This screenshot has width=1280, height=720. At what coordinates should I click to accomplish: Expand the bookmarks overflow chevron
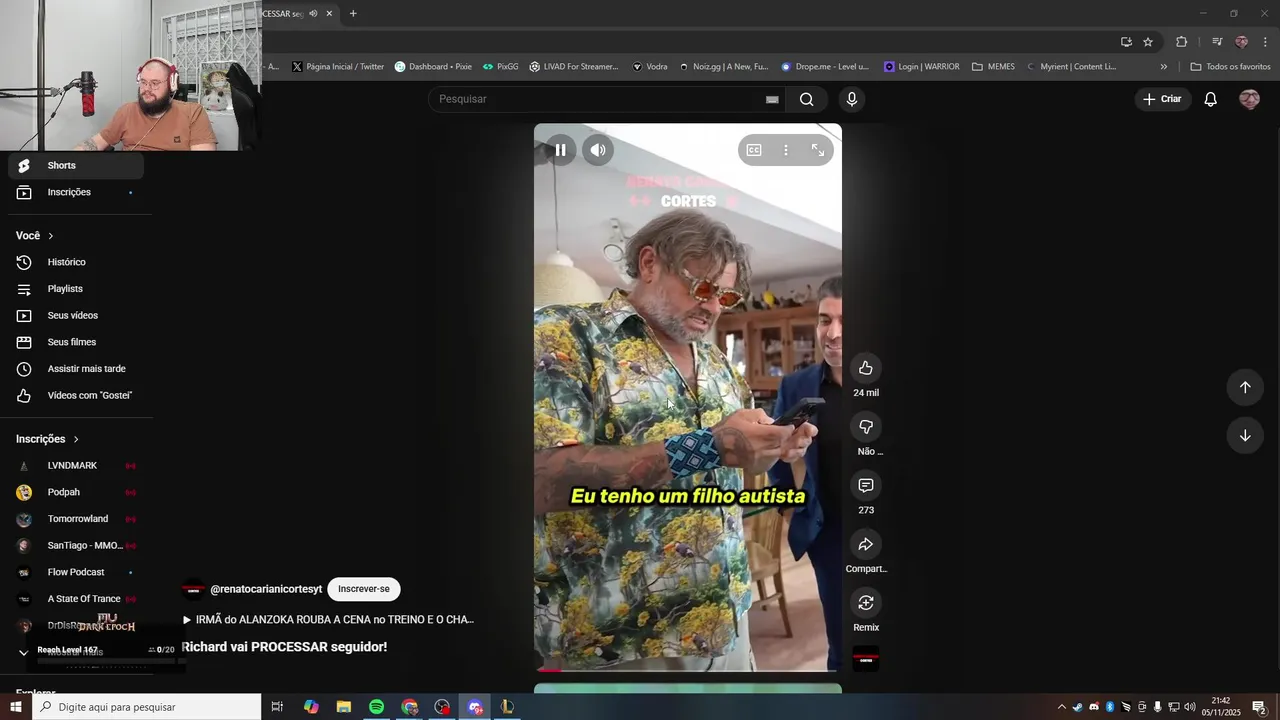pos(1163,67)
